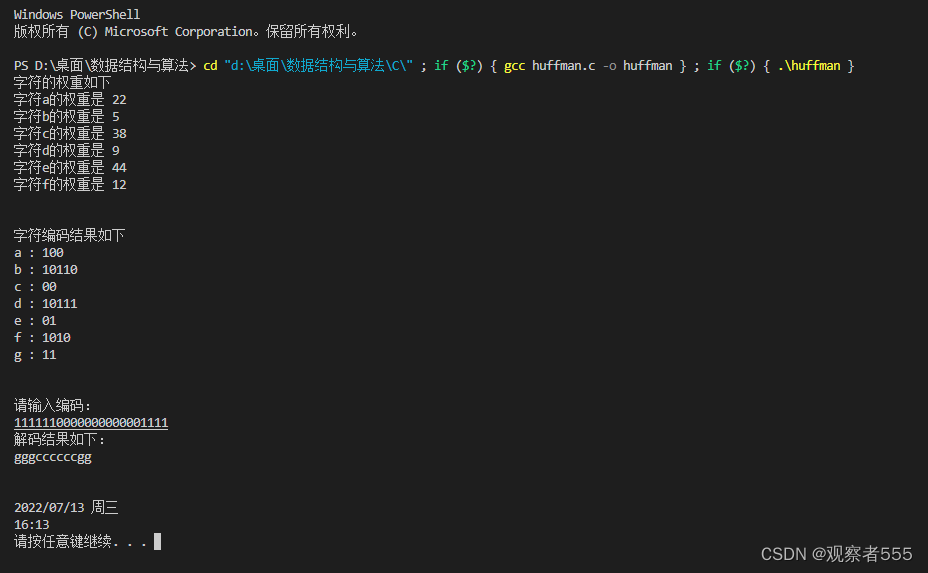
Task: Click the decoded result gggccccccgg
Action: tap(52, 457)
